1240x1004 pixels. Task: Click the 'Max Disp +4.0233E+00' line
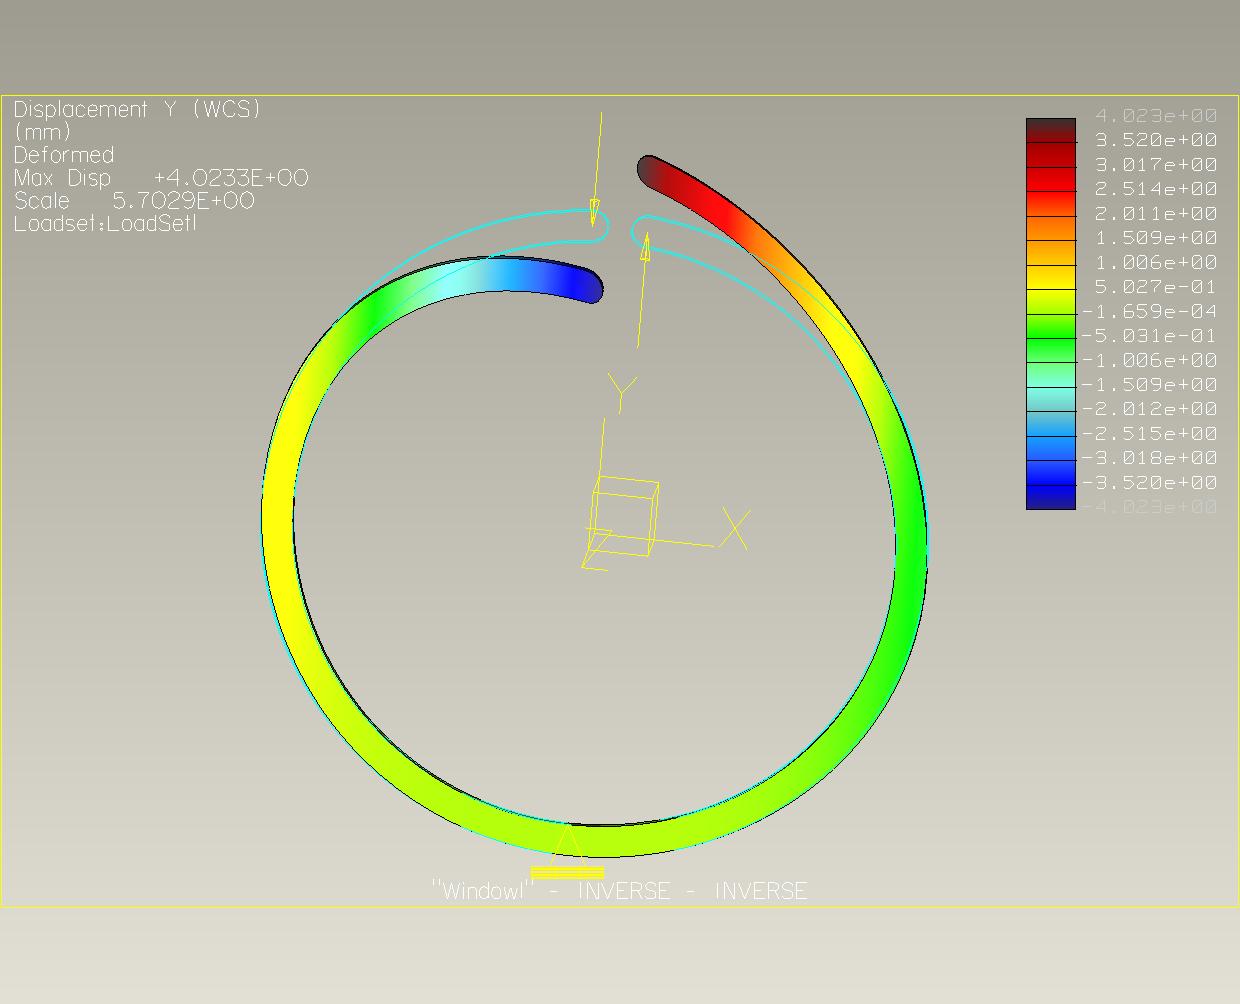[161, 178]
